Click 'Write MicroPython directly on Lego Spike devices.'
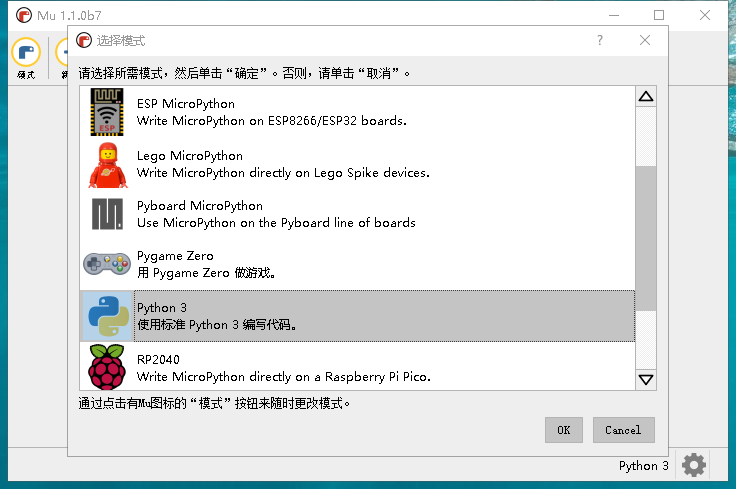 [x=283, y=173]
